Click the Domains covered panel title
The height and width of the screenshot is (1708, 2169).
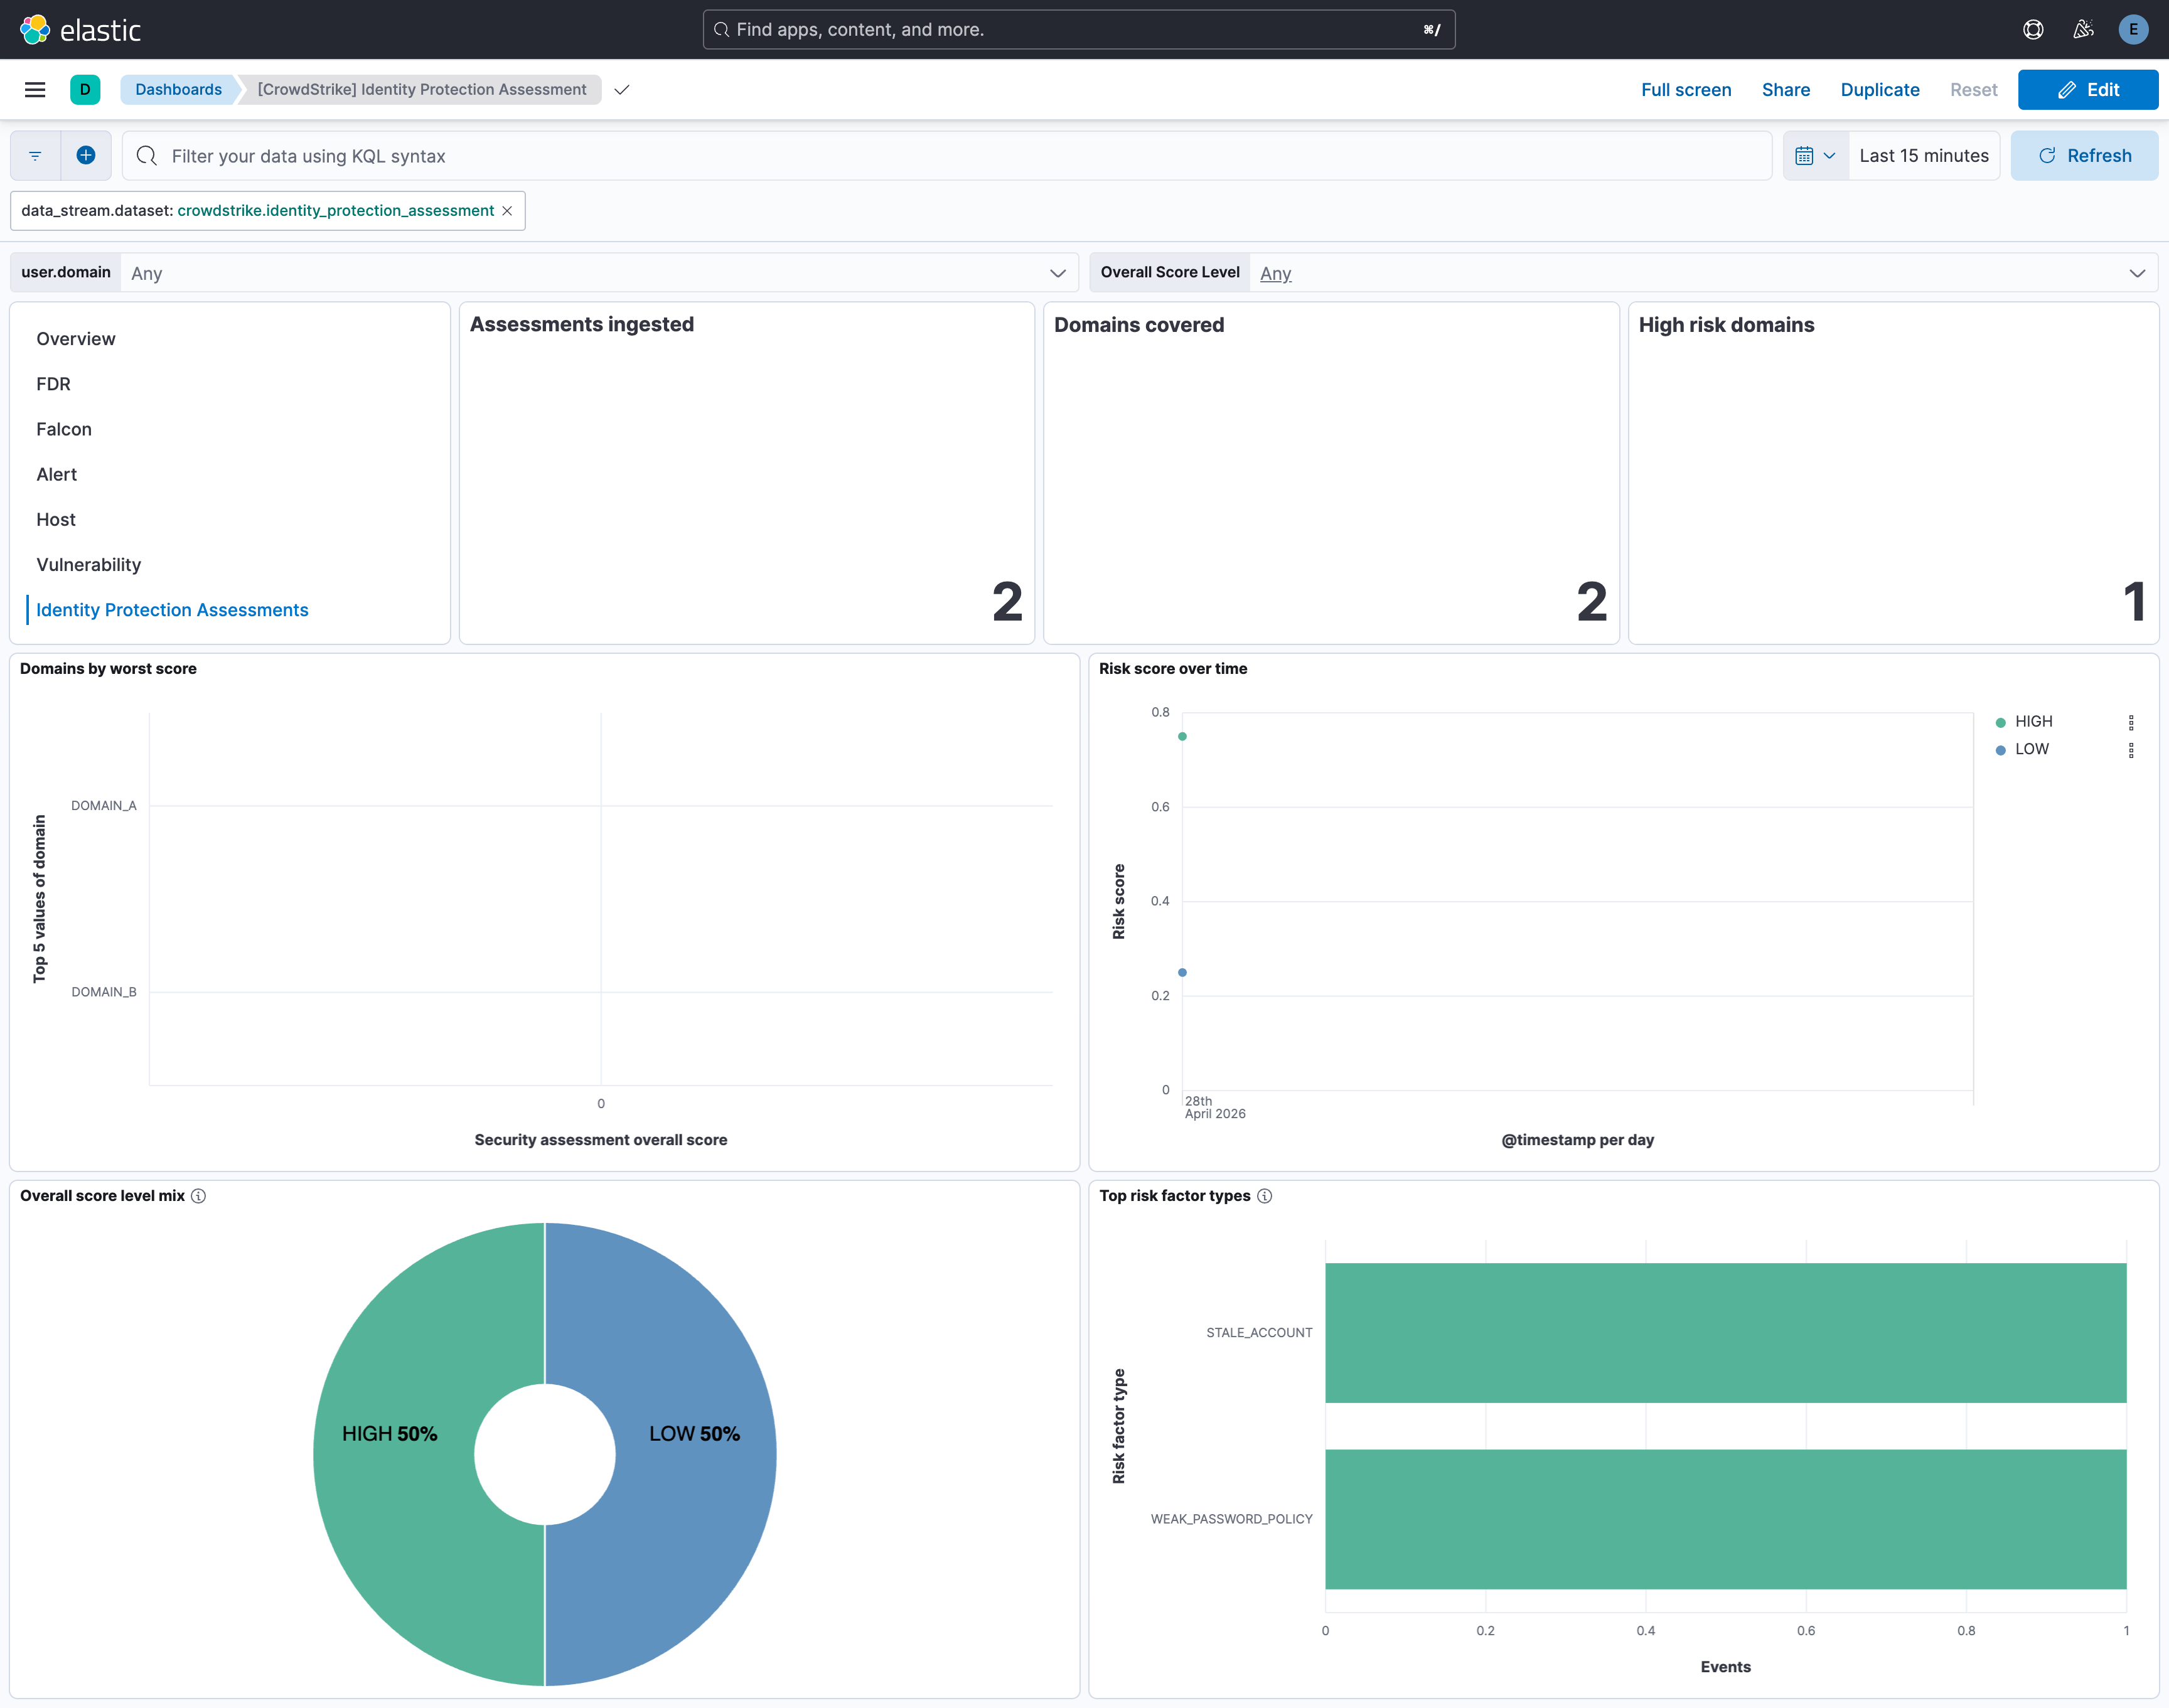point(1139,325)
